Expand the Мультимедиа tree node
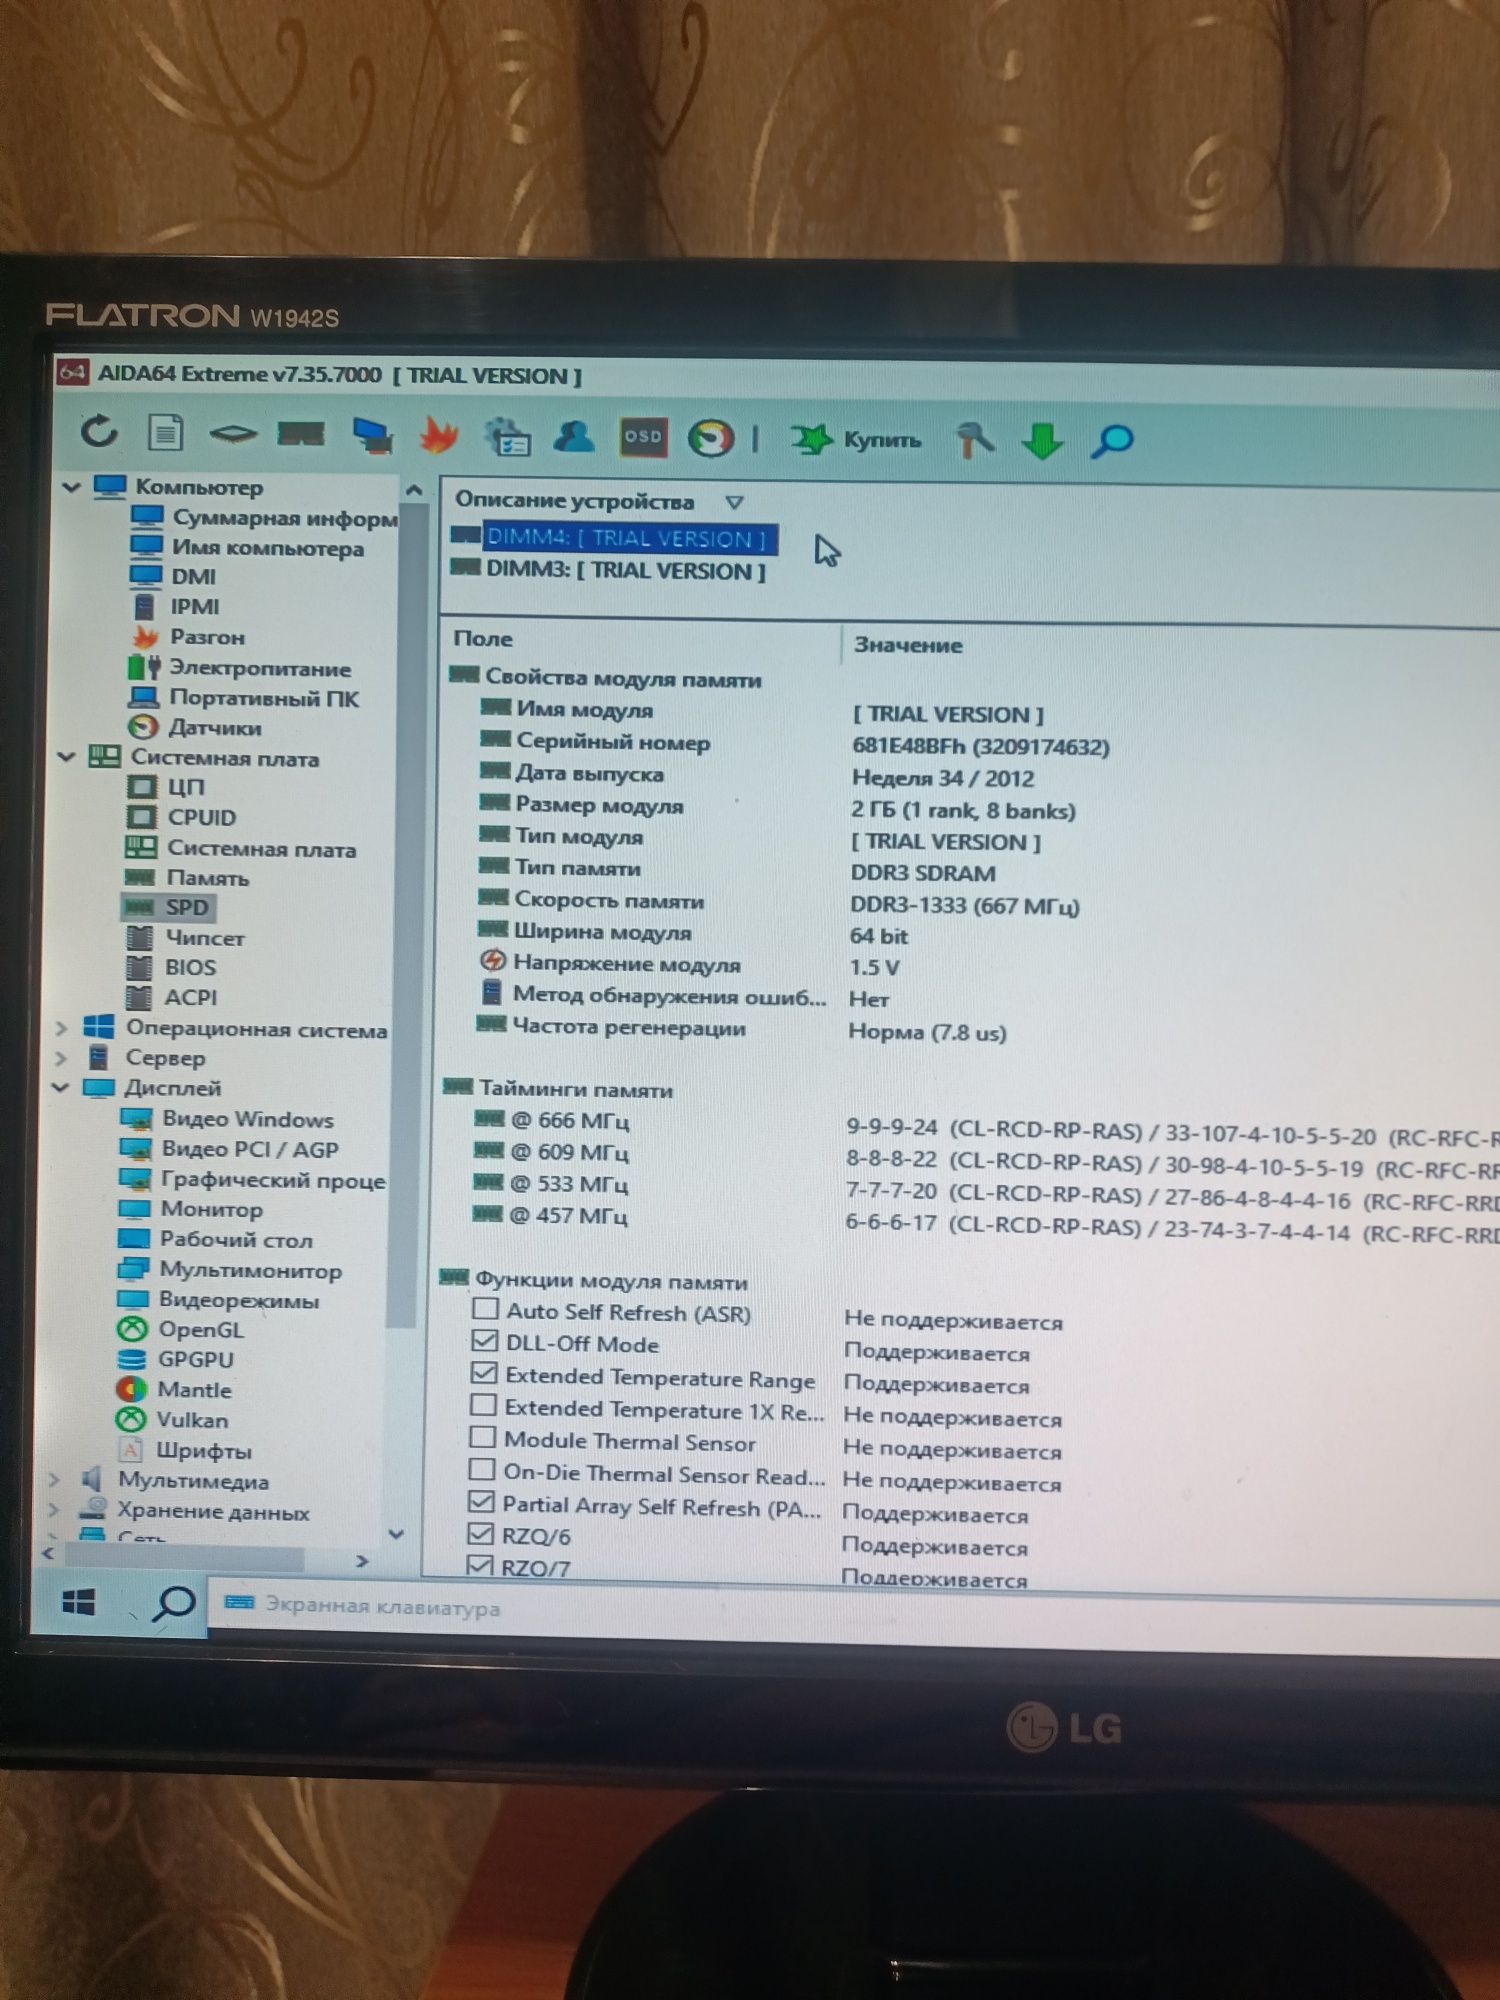 (x=55, y=1480)
